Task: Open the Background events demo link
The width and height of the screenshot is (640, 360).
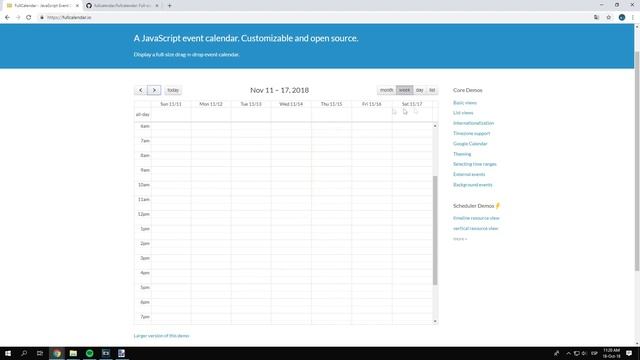Action: [473, 185]
